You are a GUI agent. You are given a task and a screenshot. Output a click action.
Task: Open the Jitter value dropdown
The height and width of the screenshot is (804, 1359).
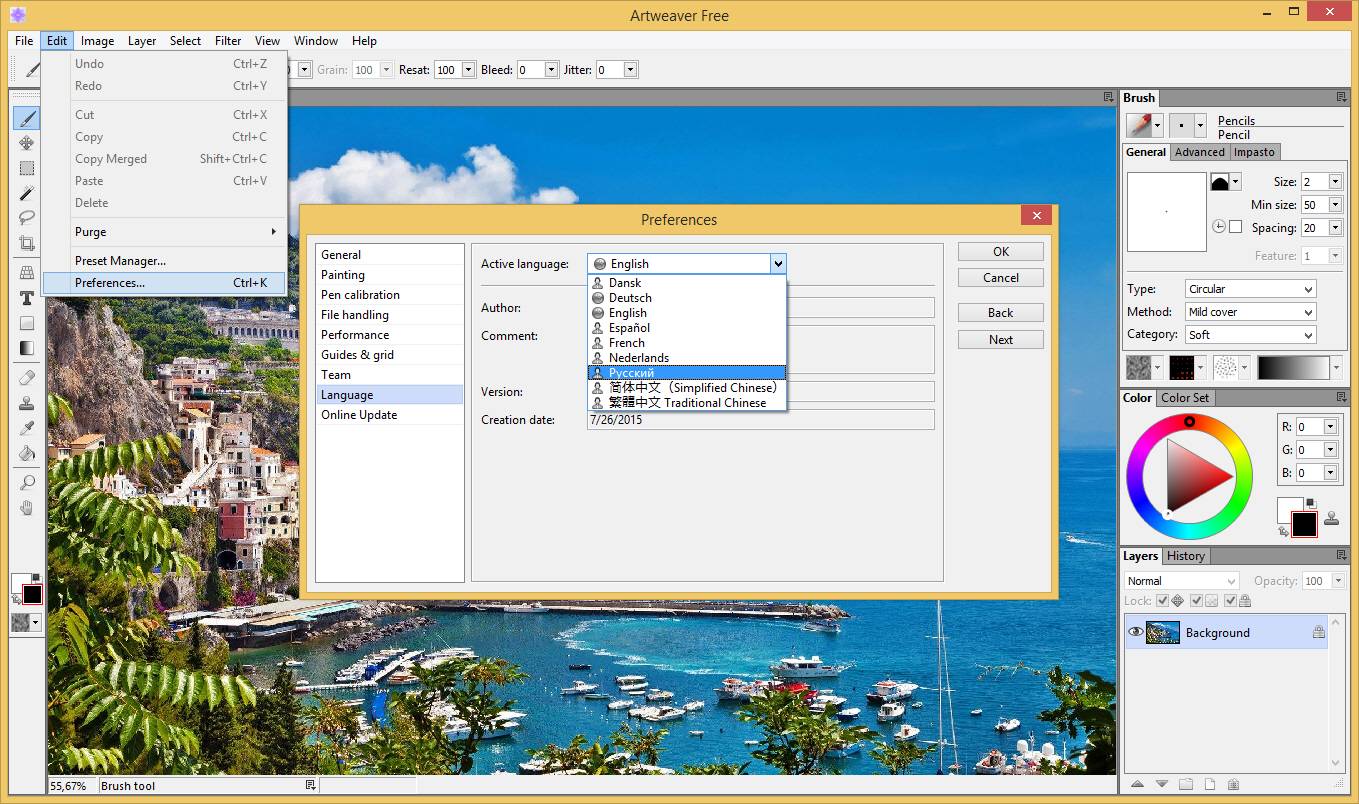[630, 70]
